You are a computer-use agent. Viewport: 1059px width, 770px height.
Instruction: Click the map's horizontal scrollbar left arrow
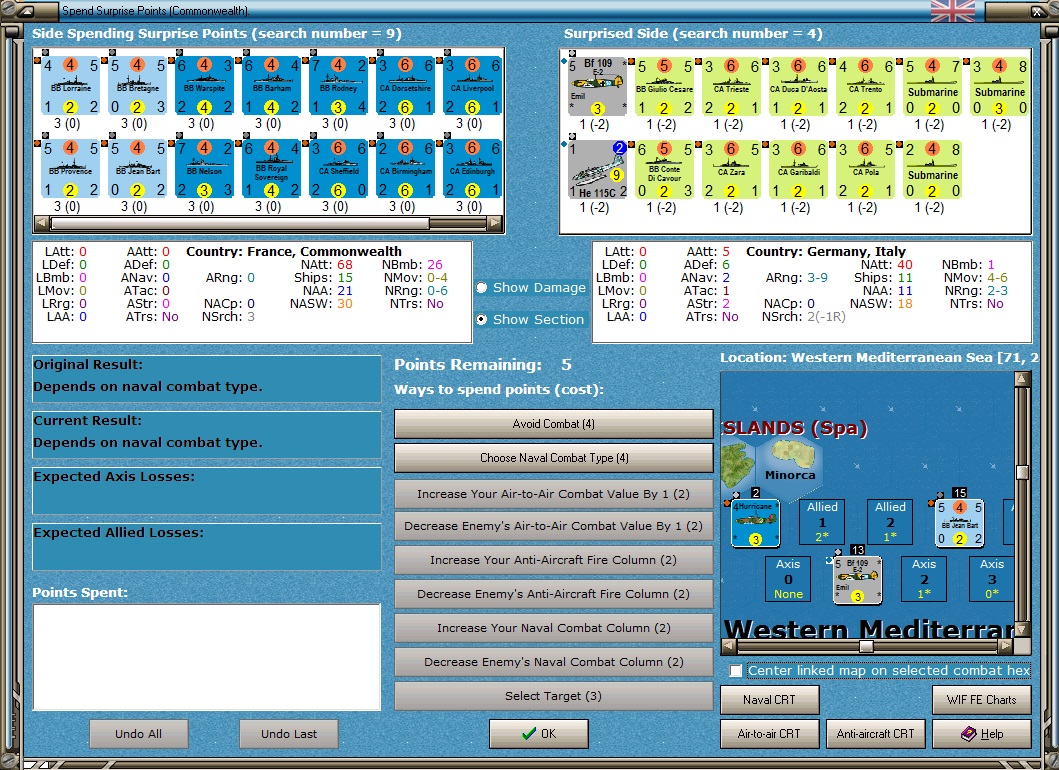[x=729, y=646]
